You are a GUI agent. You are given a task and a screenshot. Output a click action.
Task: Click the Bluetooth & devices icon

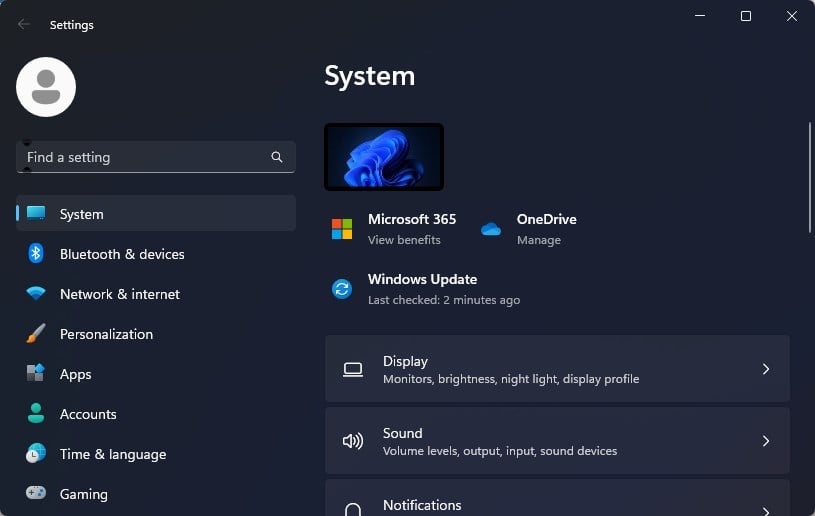[x=35, y=254]
